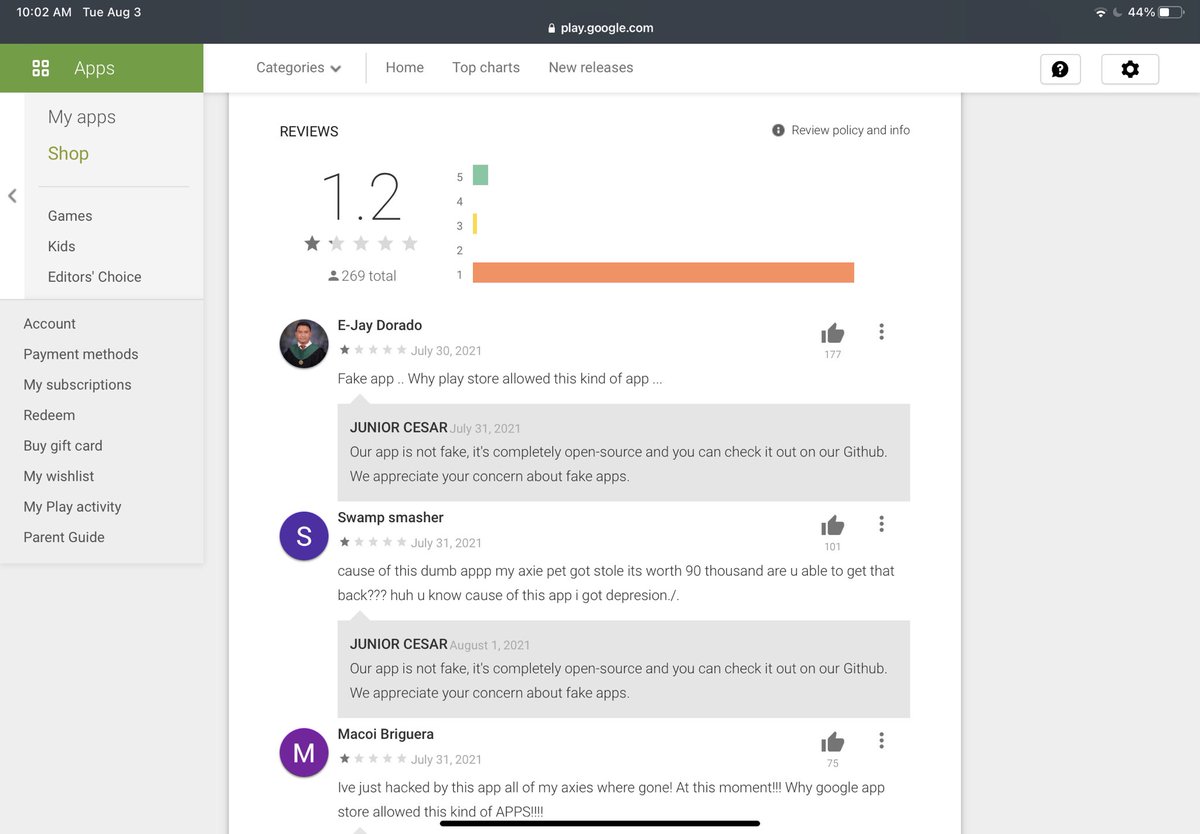This screenshot has height=834, width=1200.
Task: Open the Top charts tab
Action: point(486,68)
